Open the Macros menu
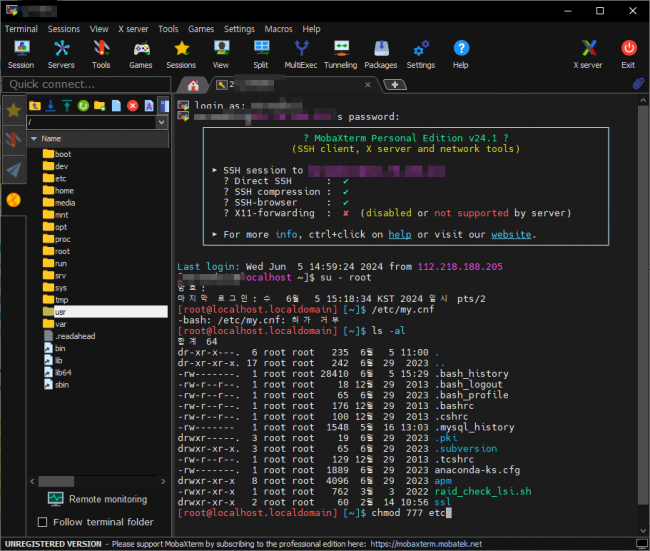Image resolution: width=650 pixels, height=551 pixels. tap(279, 29)
